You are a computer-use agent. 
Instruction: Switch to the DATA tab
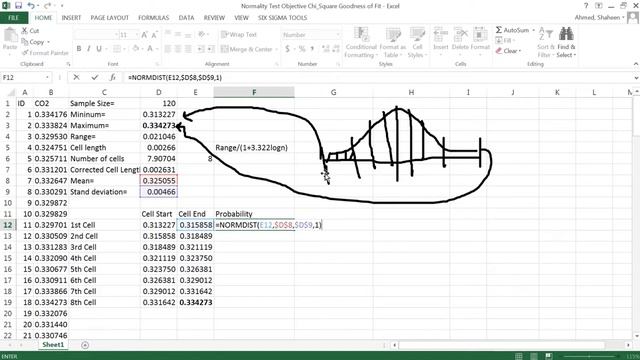[x=186, y=18]
